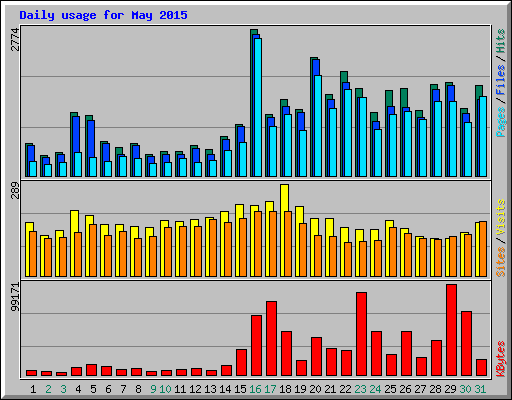Click the 'Sites' legend label
This screenshot has width=512, height=400.
tap(501, 262)
